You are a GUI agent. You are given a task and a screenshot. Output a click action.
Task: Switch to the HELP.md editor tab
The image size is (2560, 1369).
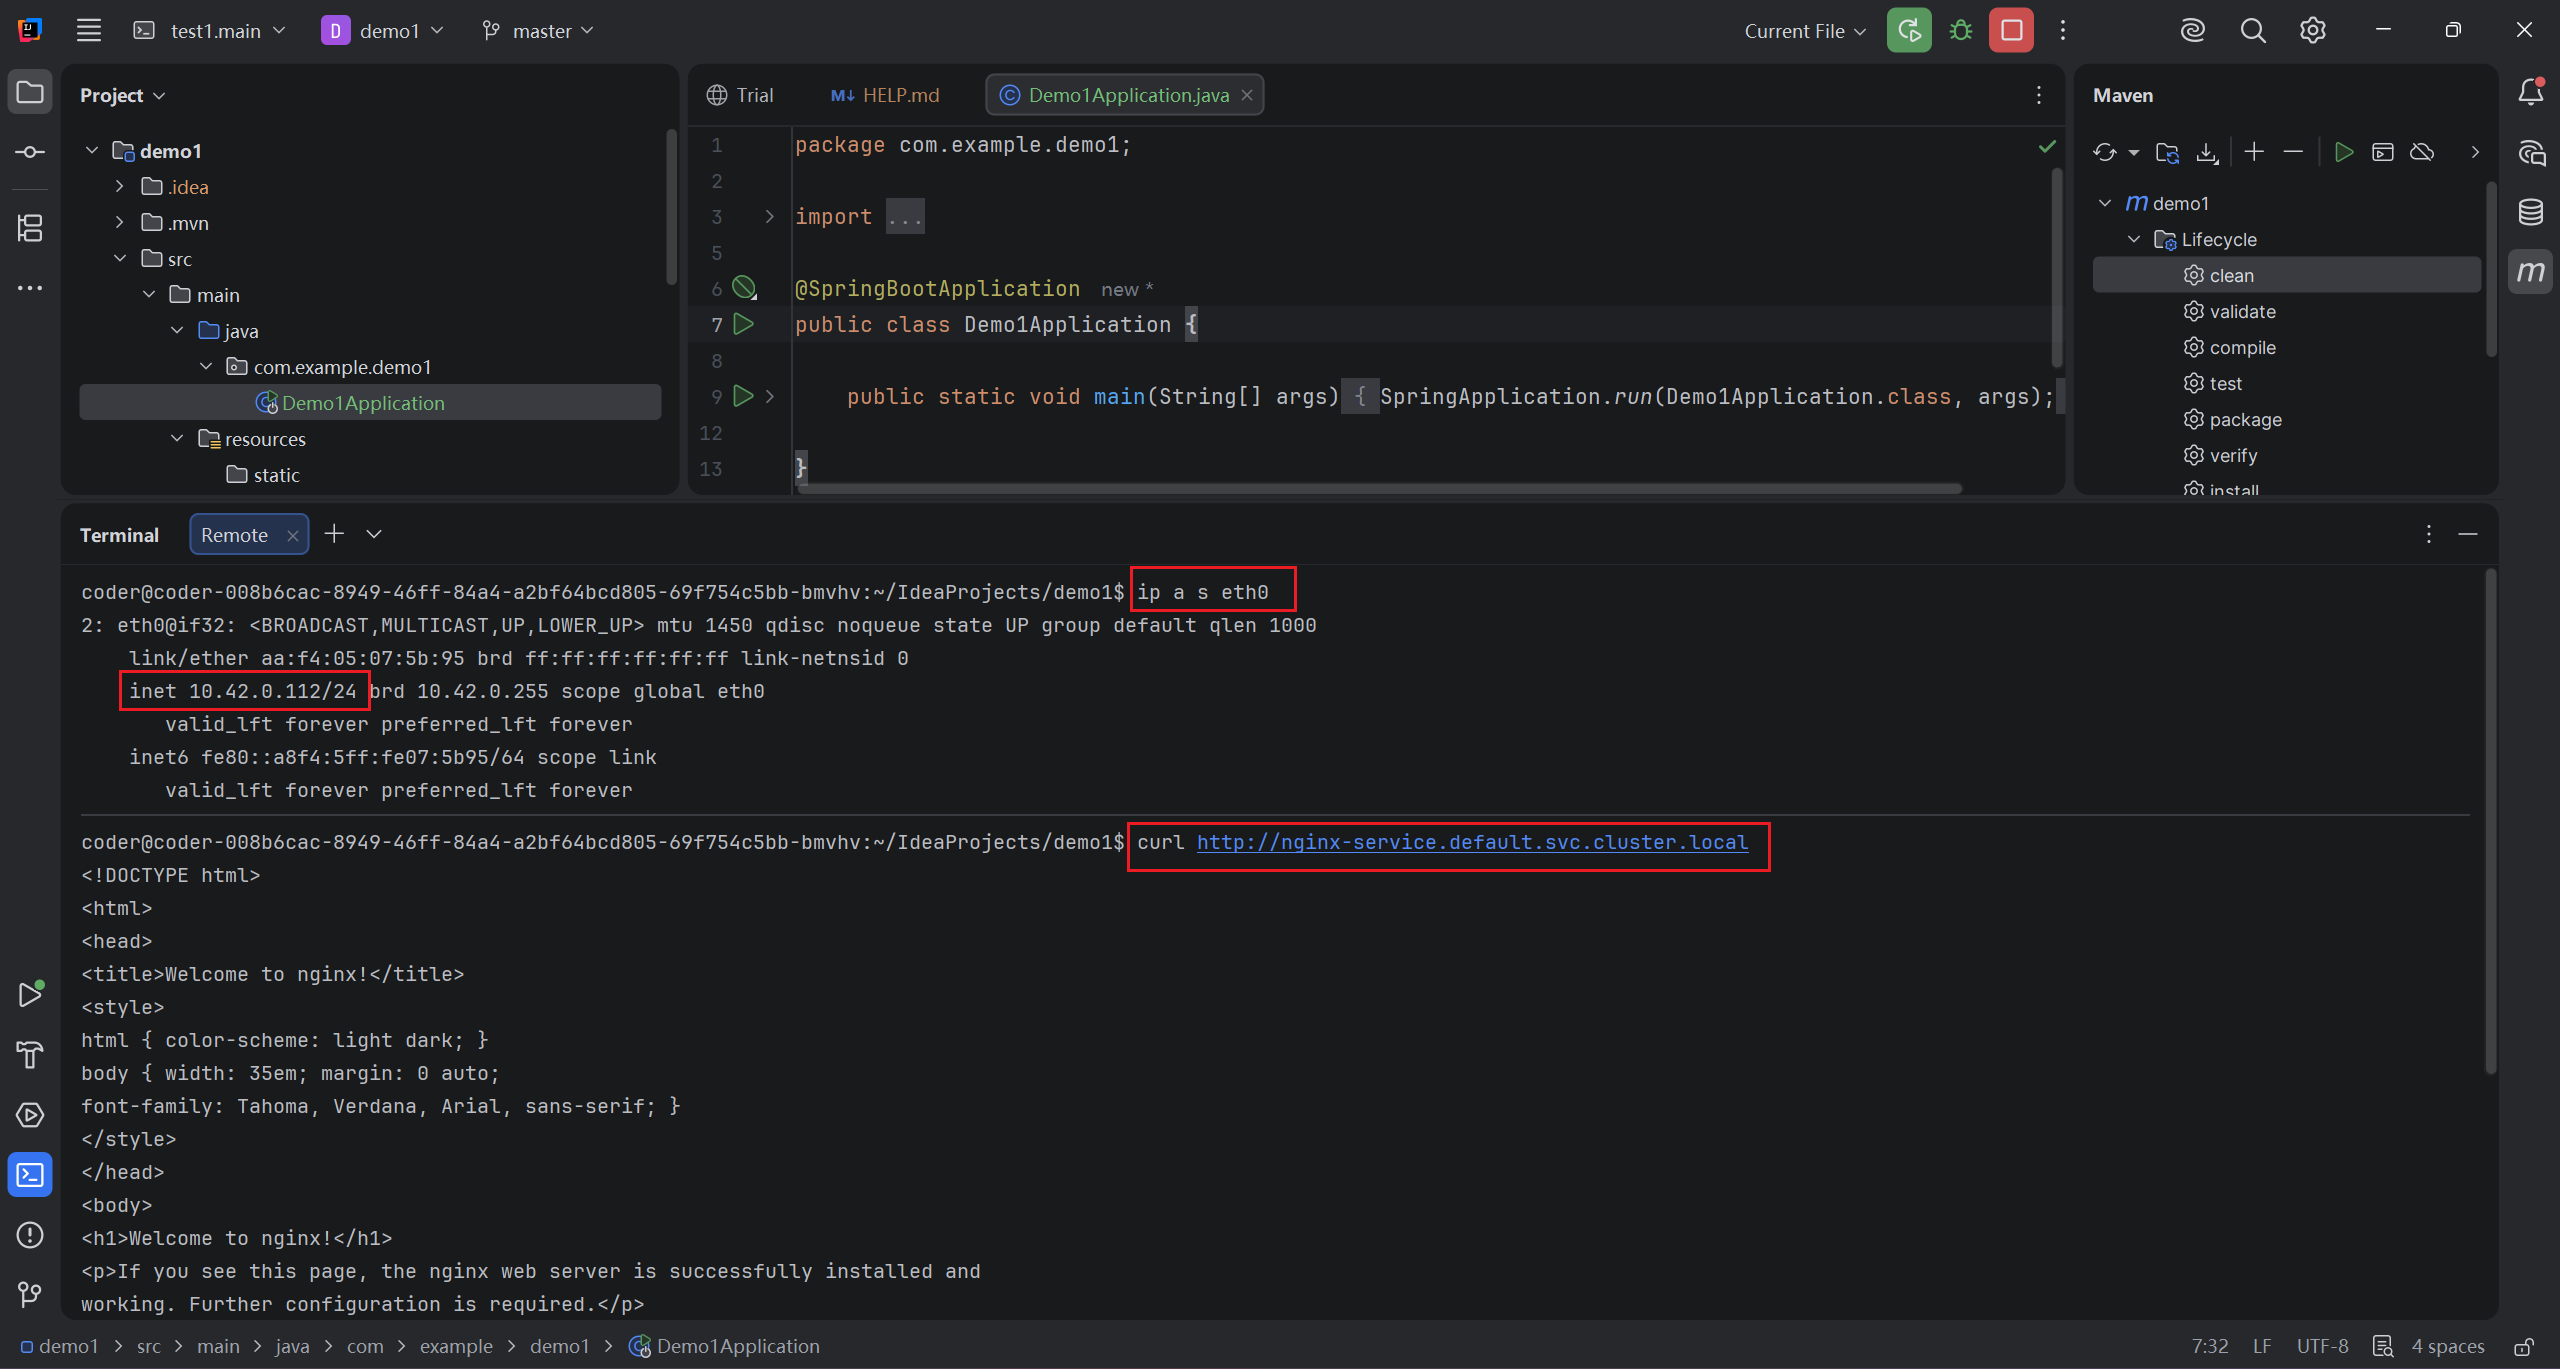pyautogui.click(x=886, y=95)
